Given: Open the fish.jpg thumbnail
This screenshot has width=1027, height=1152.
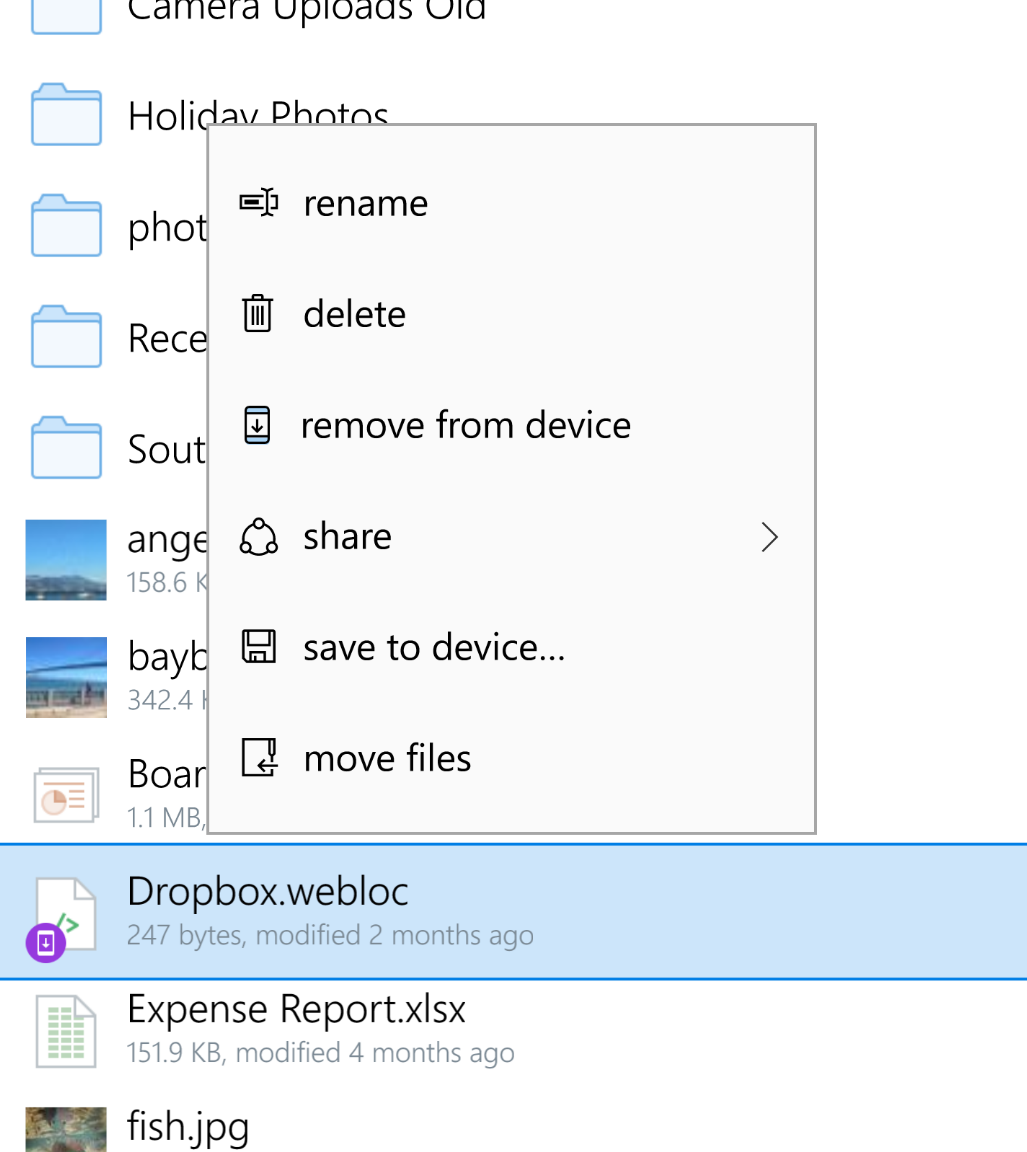Looking at the screenshot, I should click(x=66, y=1129).
